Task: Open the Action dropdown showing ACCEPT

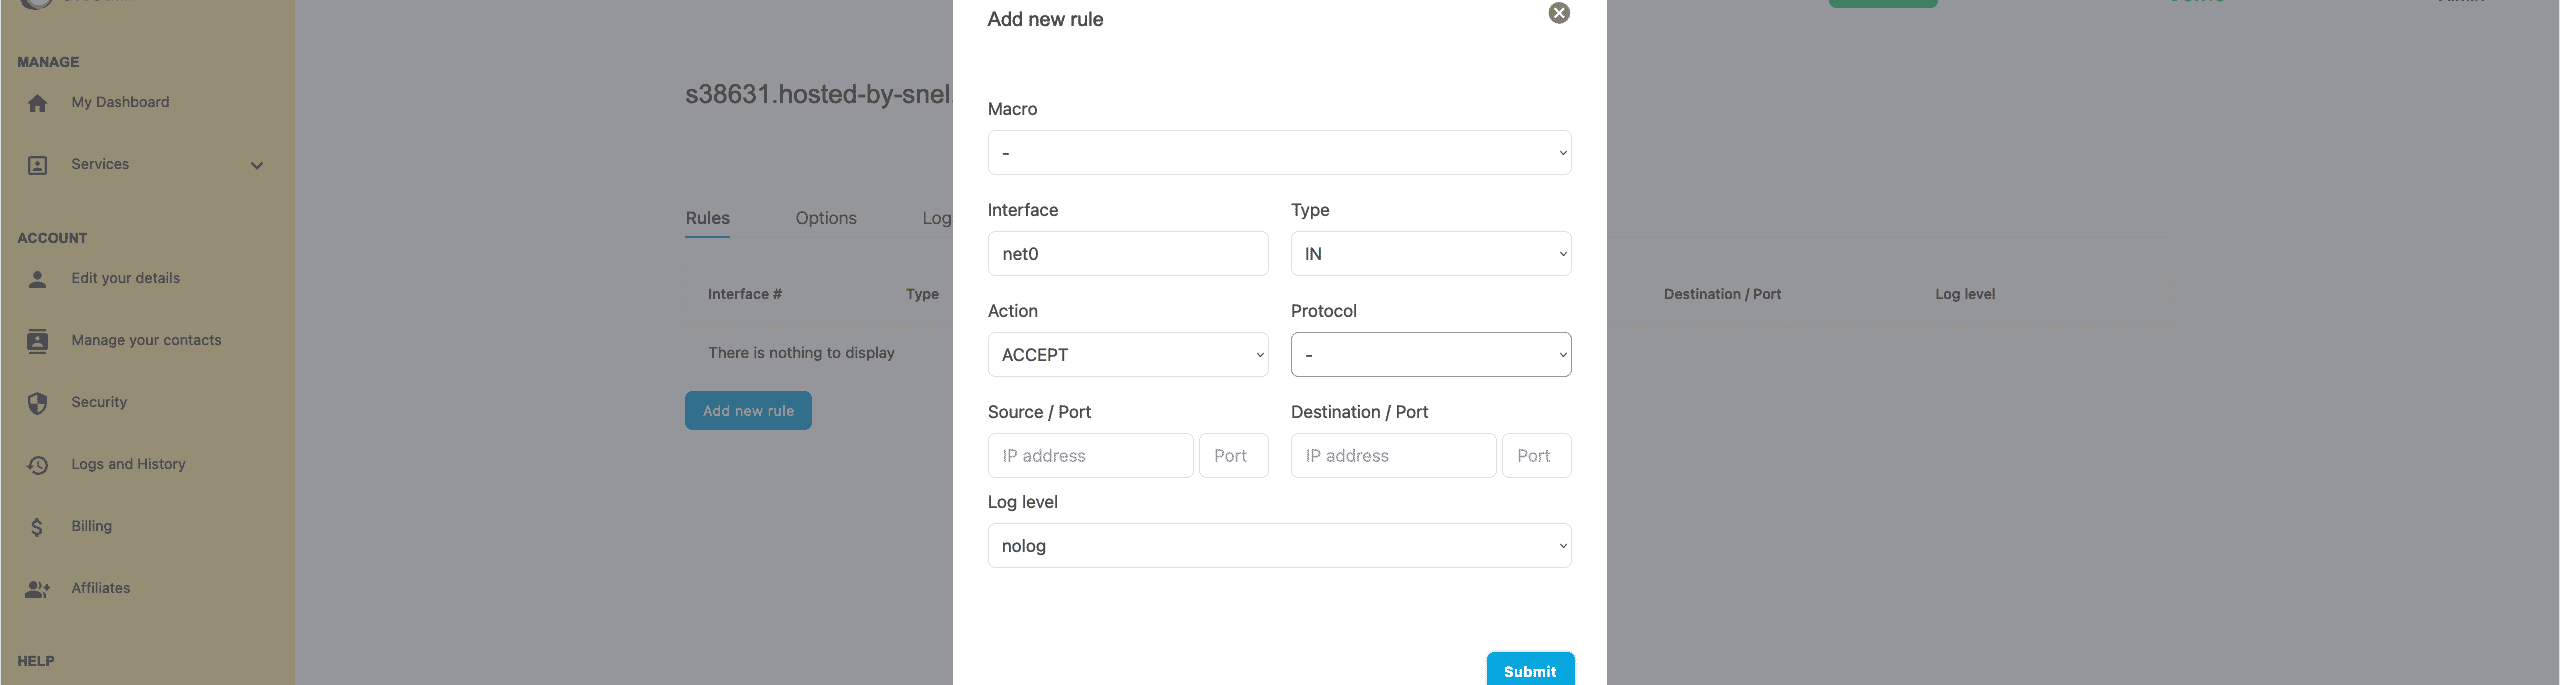Action: (1127, 355)
